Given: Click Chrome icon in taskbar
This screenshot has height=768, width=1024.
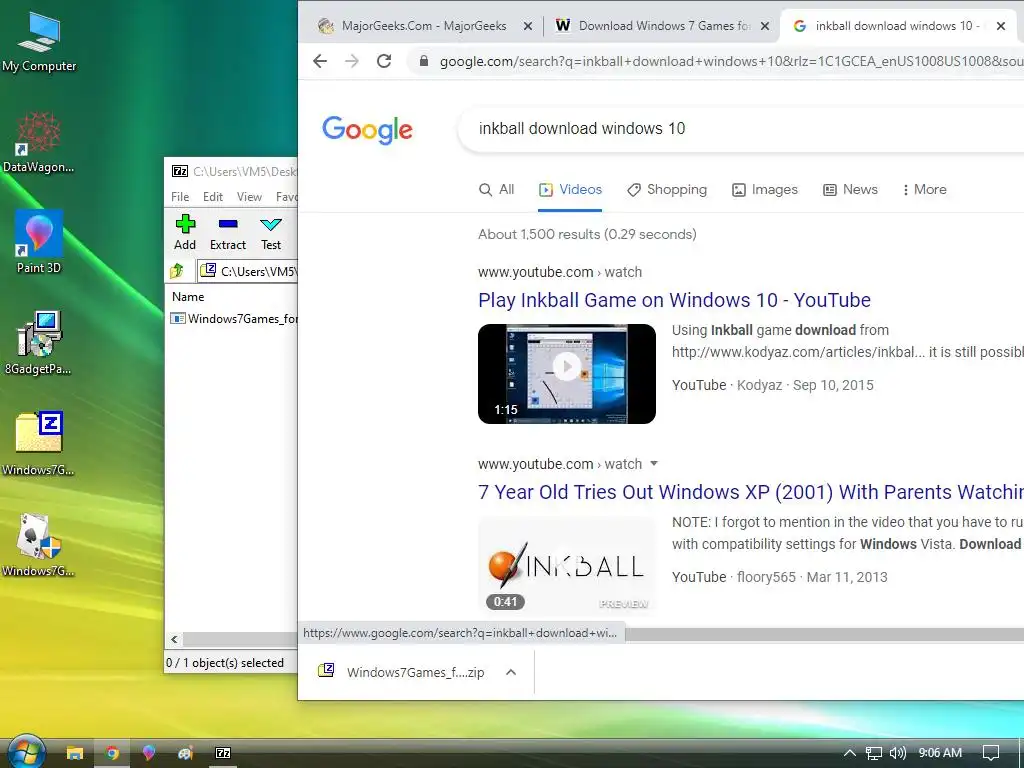Looking at the screenshot, I should (112, 753).
